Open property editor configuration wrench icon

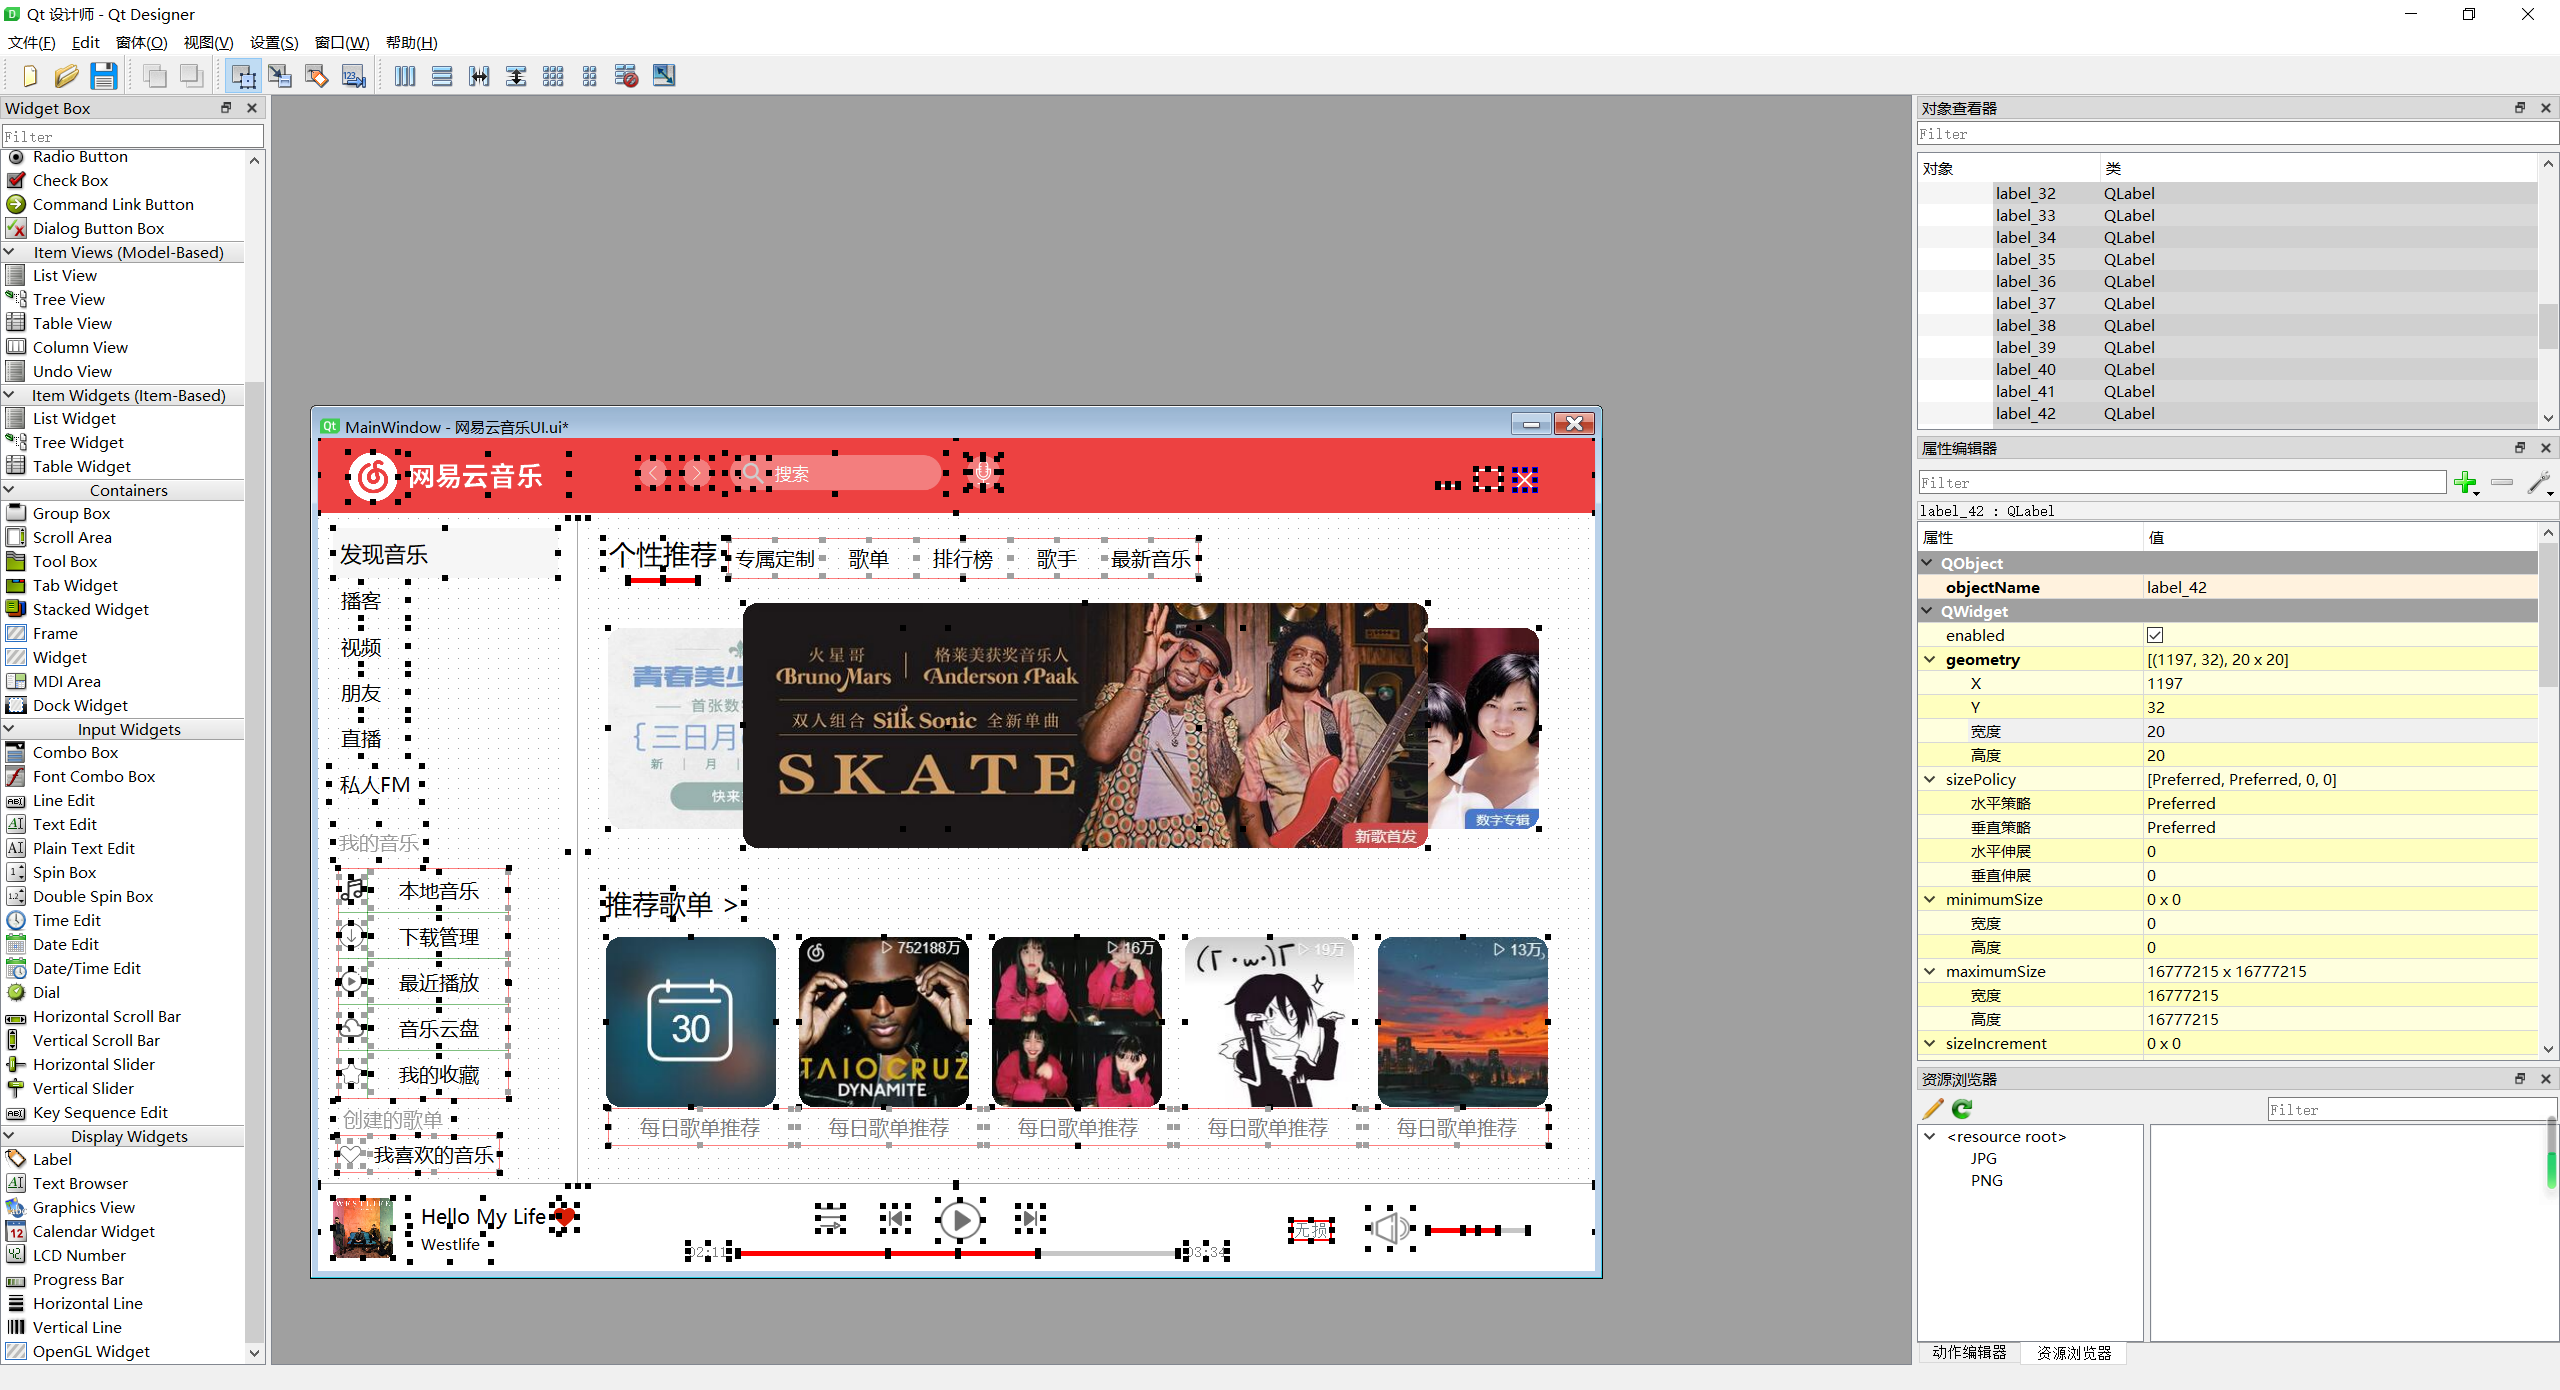click(x=2540, y=483)
